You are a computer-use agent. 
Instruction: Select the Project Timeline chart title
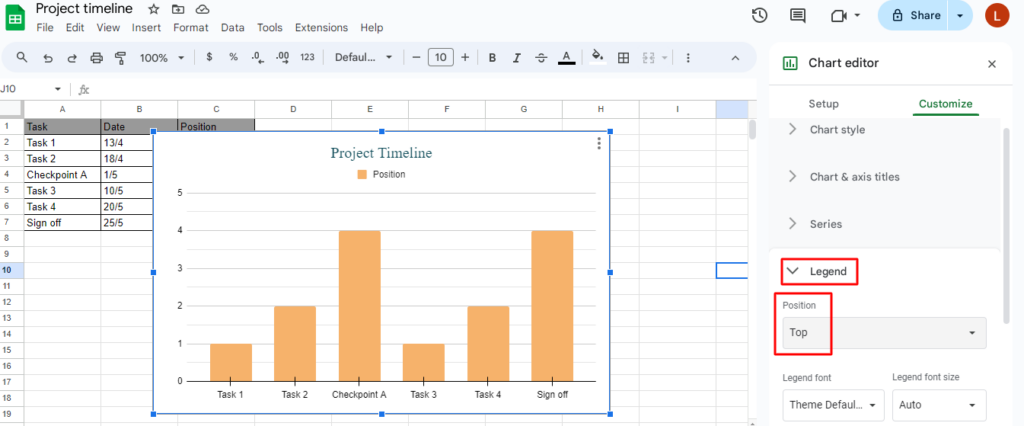pos(381,153)
